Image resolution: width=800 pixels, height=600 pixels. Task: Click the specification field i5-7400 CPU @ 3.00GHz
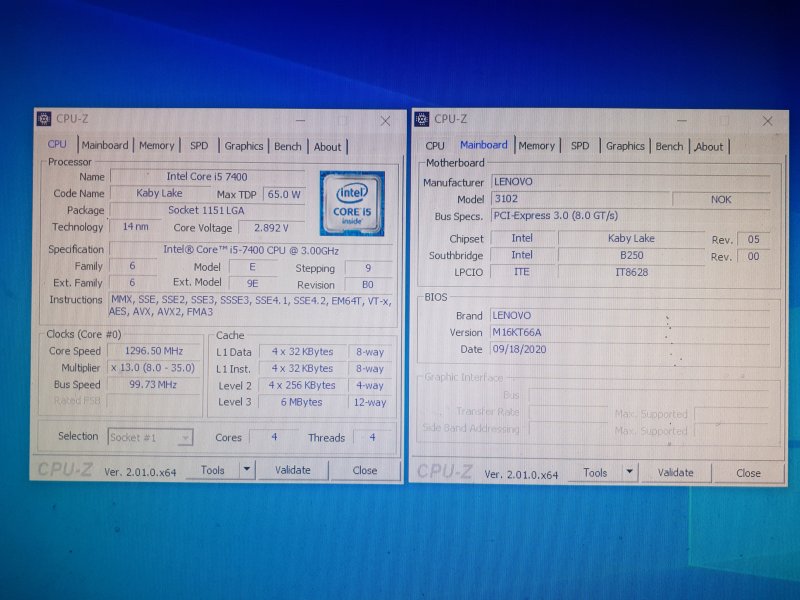pyautogui.click(x=251, y=251)
